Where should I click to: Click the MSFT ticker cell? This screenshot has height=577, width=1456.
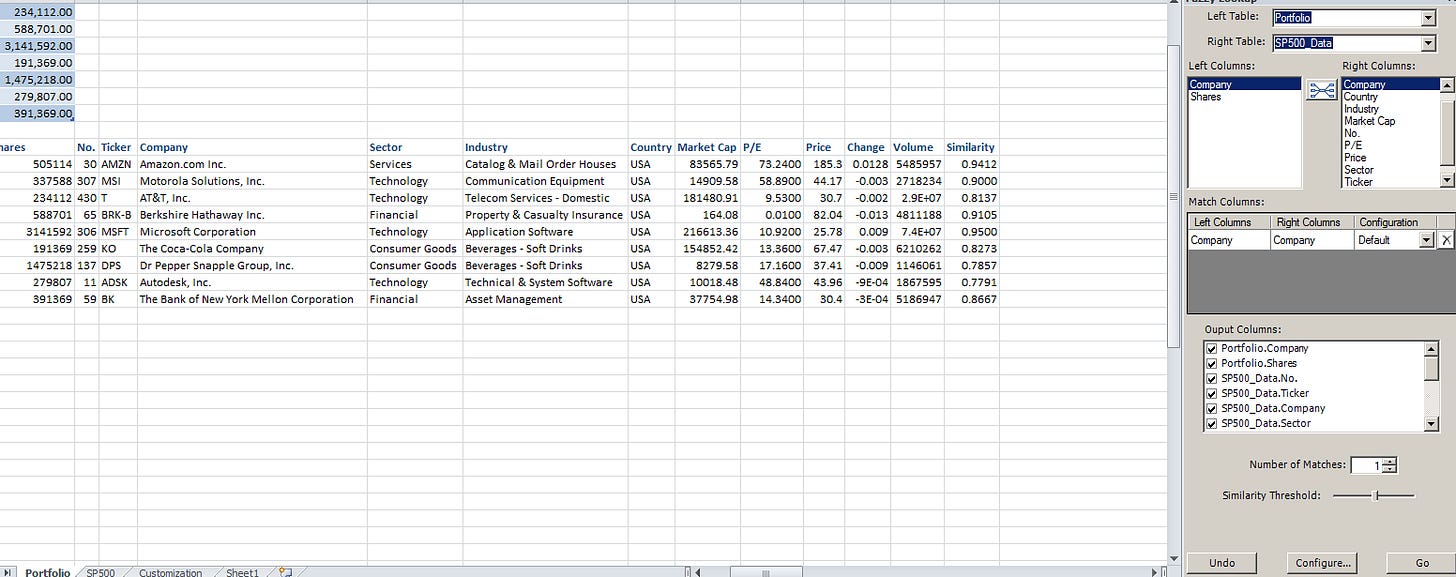tap(118, 232)
